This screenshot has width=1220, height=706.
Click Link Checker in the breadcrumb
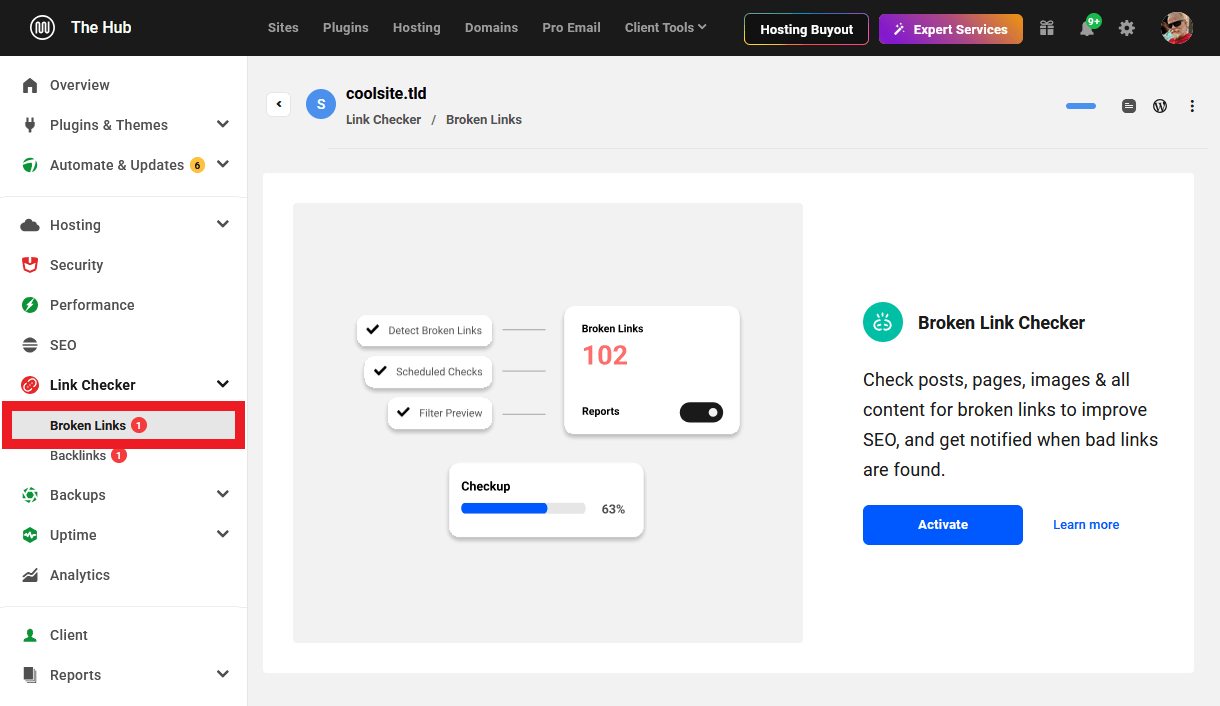(383, 120)
